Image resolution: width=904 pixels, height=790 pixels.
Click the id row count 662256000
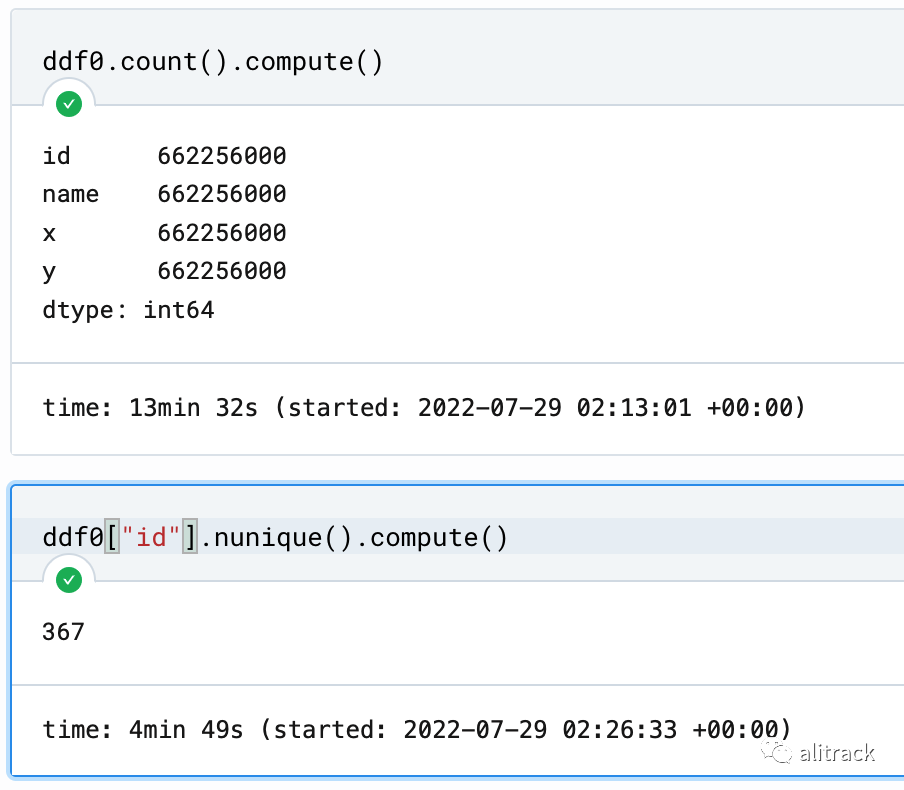[222, 156]
